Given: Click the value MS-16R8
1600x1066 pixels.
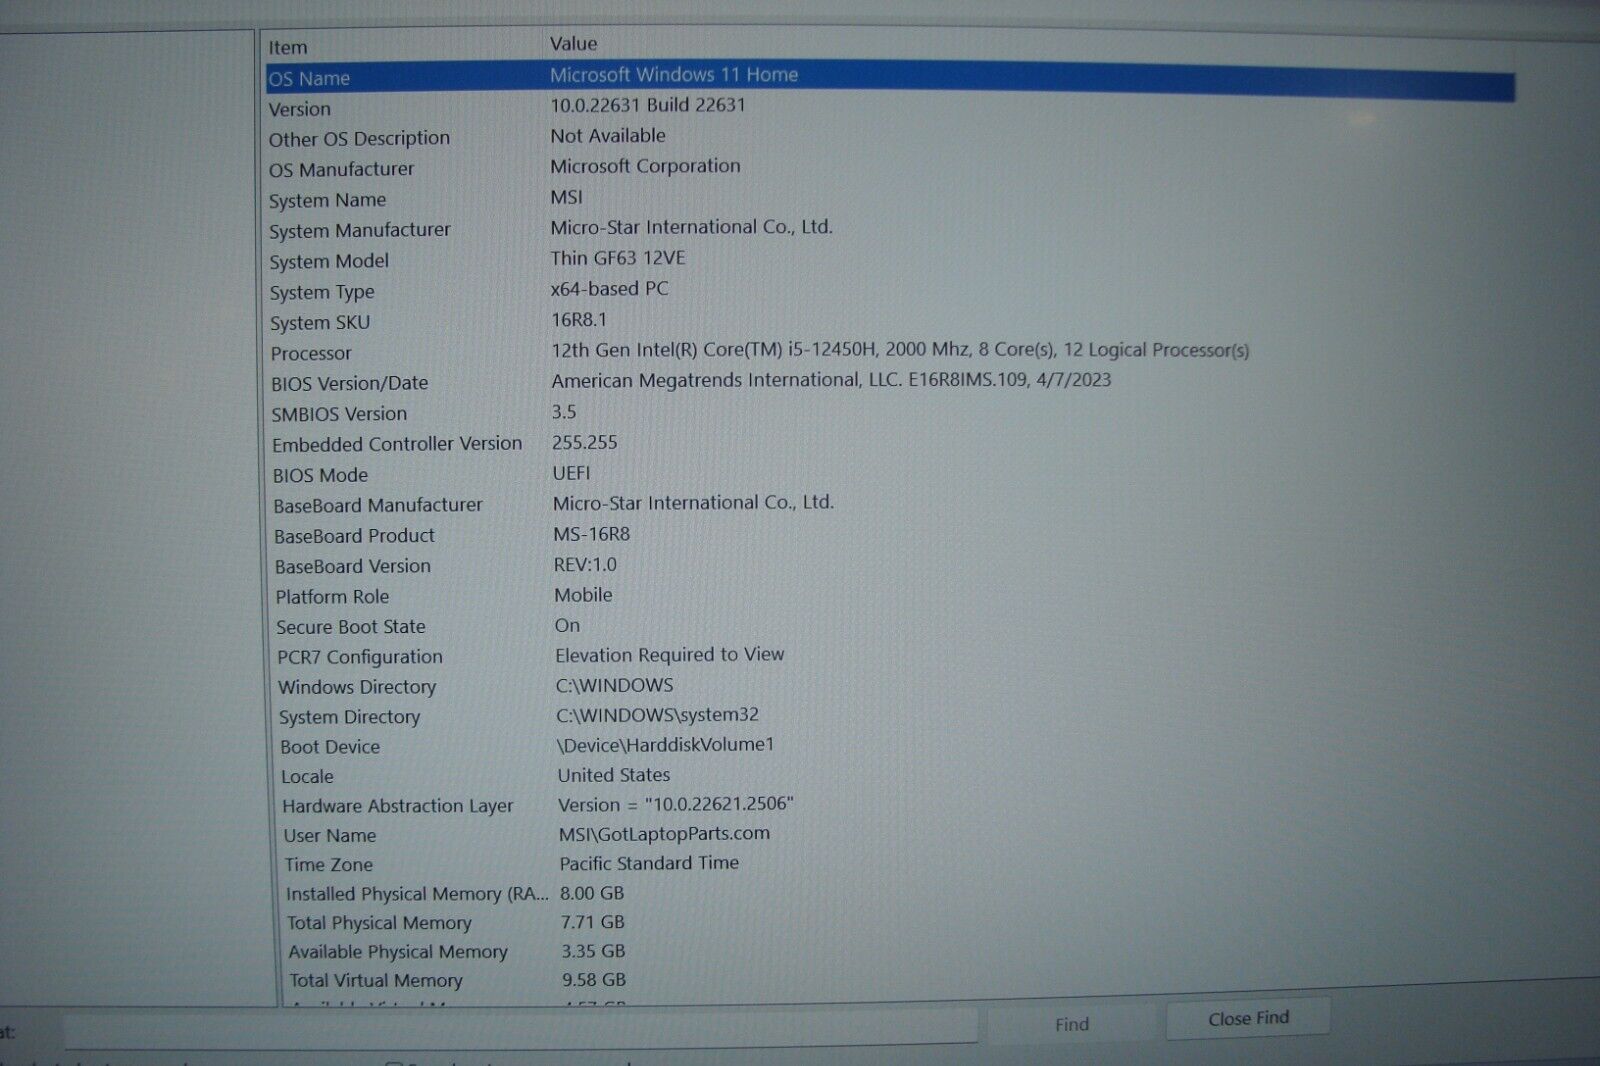Looking at the screenshot, I should click(592, 534).
